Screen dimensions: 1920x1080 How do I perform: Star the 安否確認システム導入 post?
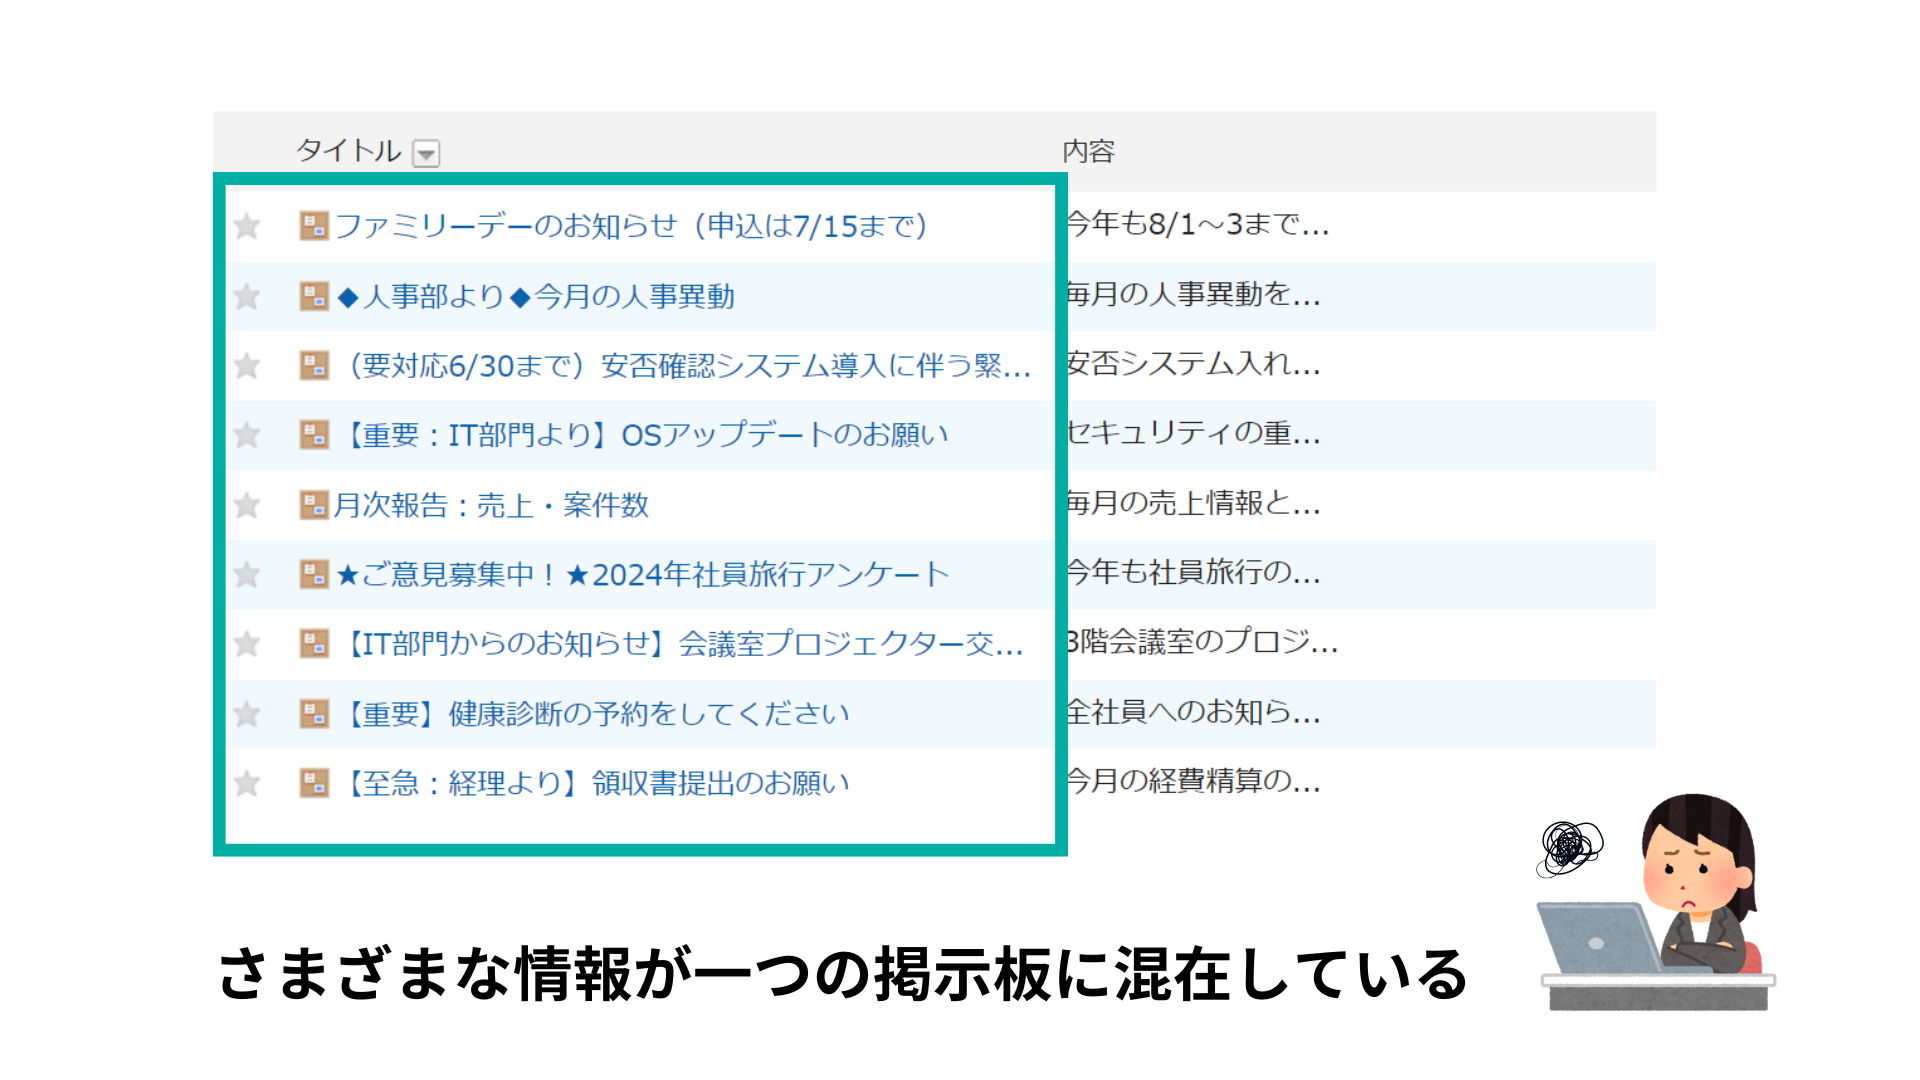pos(247,366)
